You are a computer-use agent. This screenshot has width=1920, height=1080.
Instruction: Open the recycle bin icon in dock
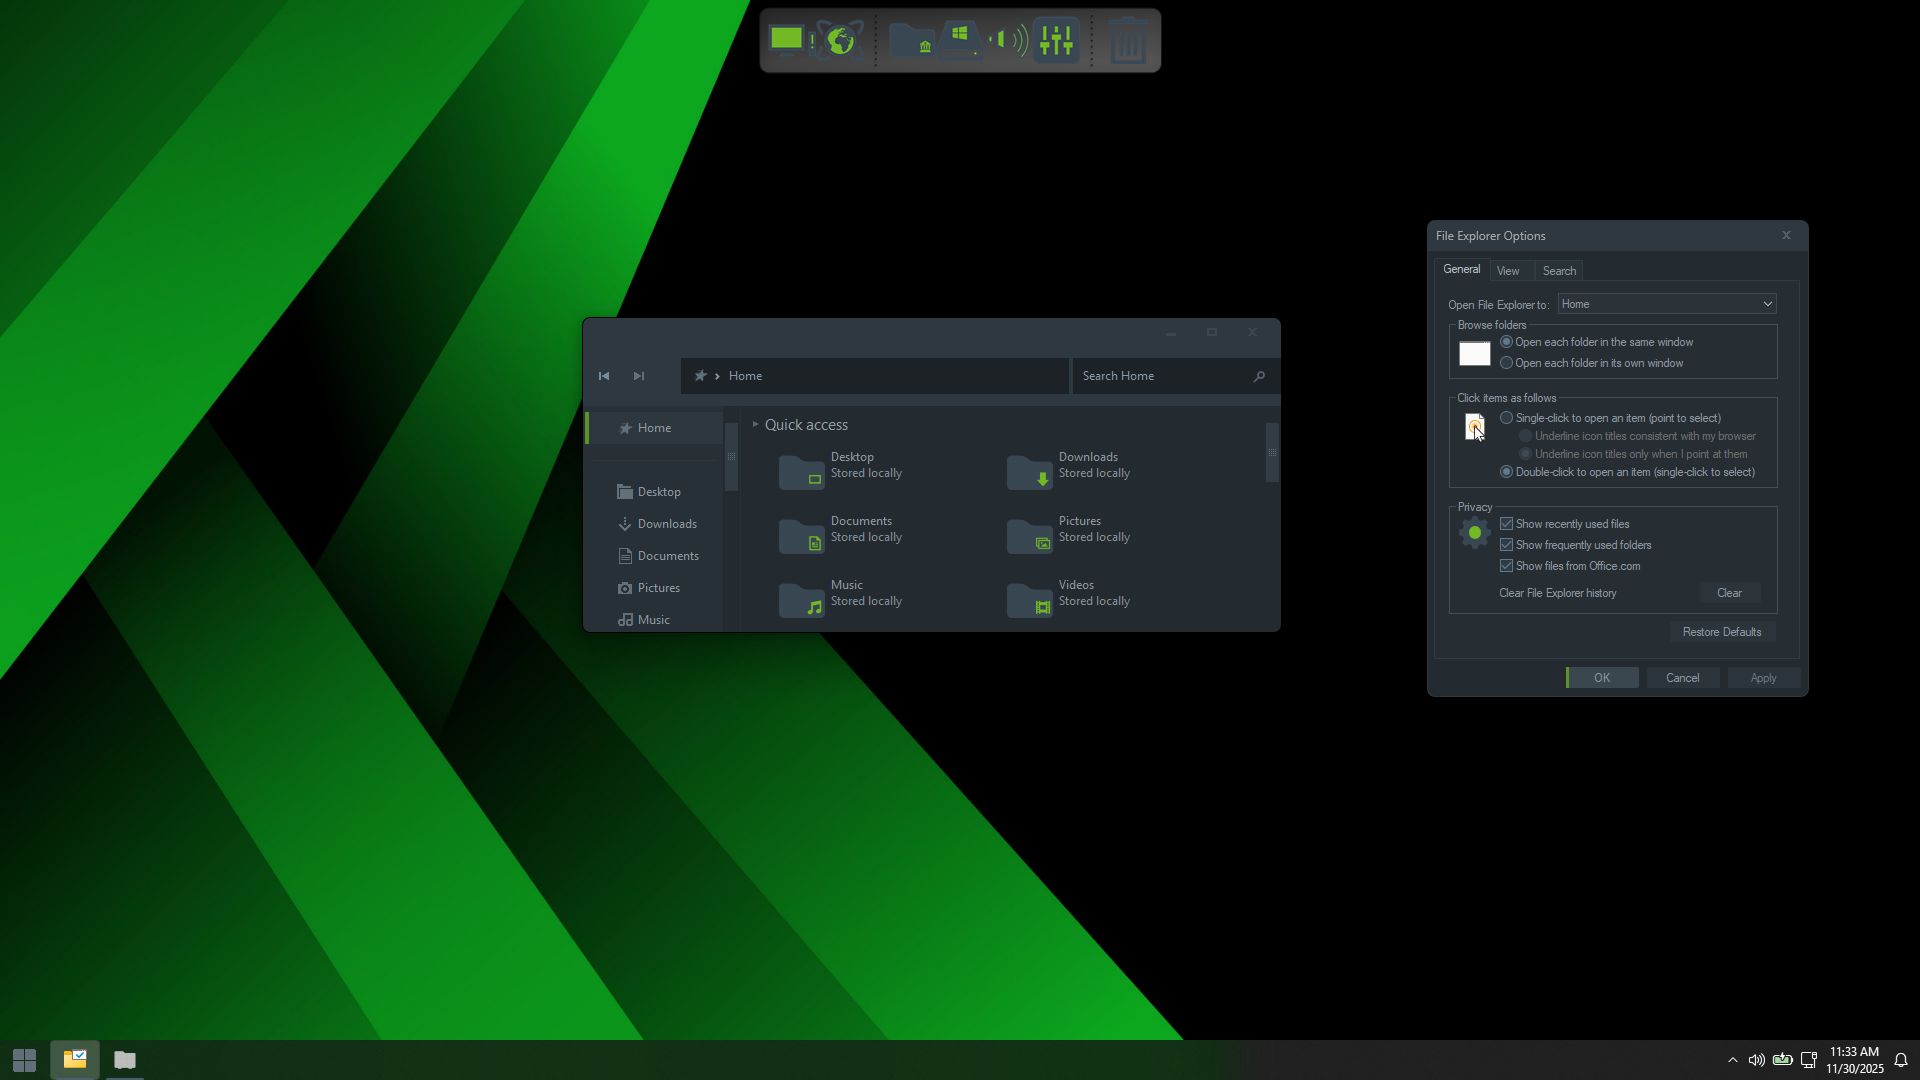pos(1128,41)
